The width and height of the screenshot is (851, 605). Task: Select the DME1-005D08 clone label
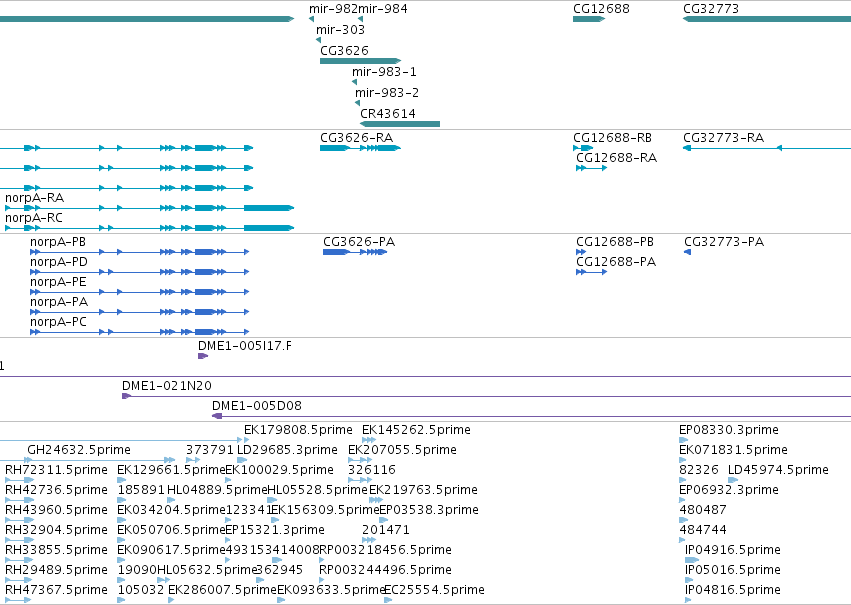(x=257, y=406)
